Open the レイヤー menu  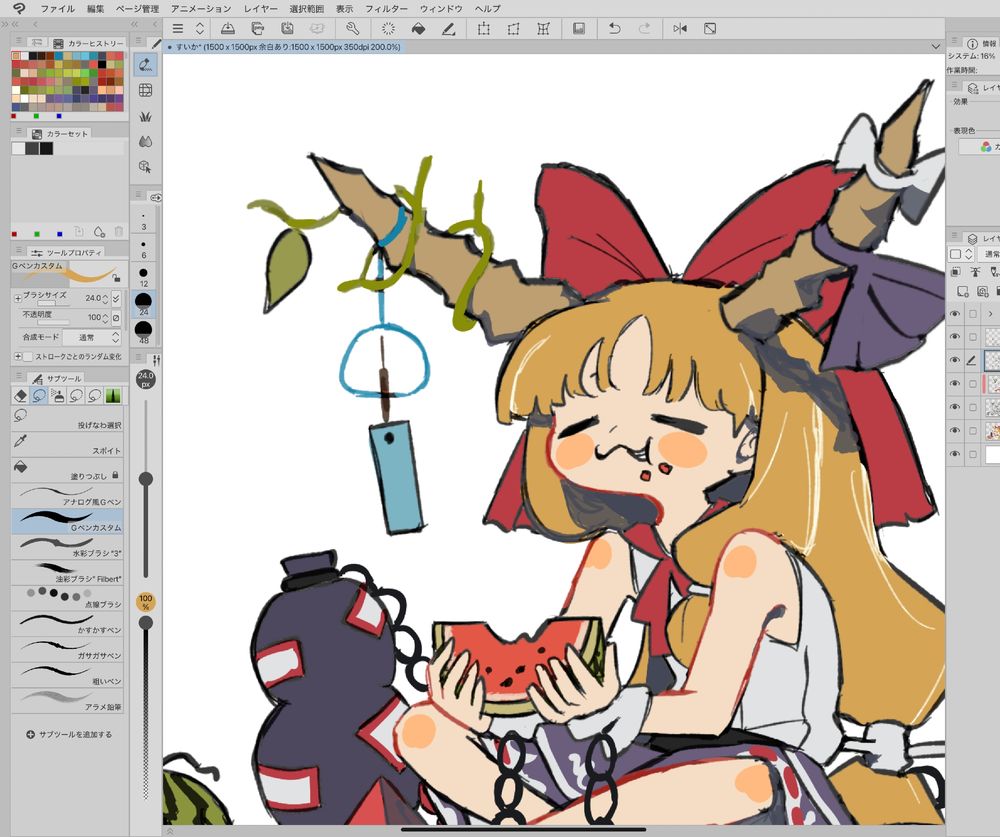point(260,9)
